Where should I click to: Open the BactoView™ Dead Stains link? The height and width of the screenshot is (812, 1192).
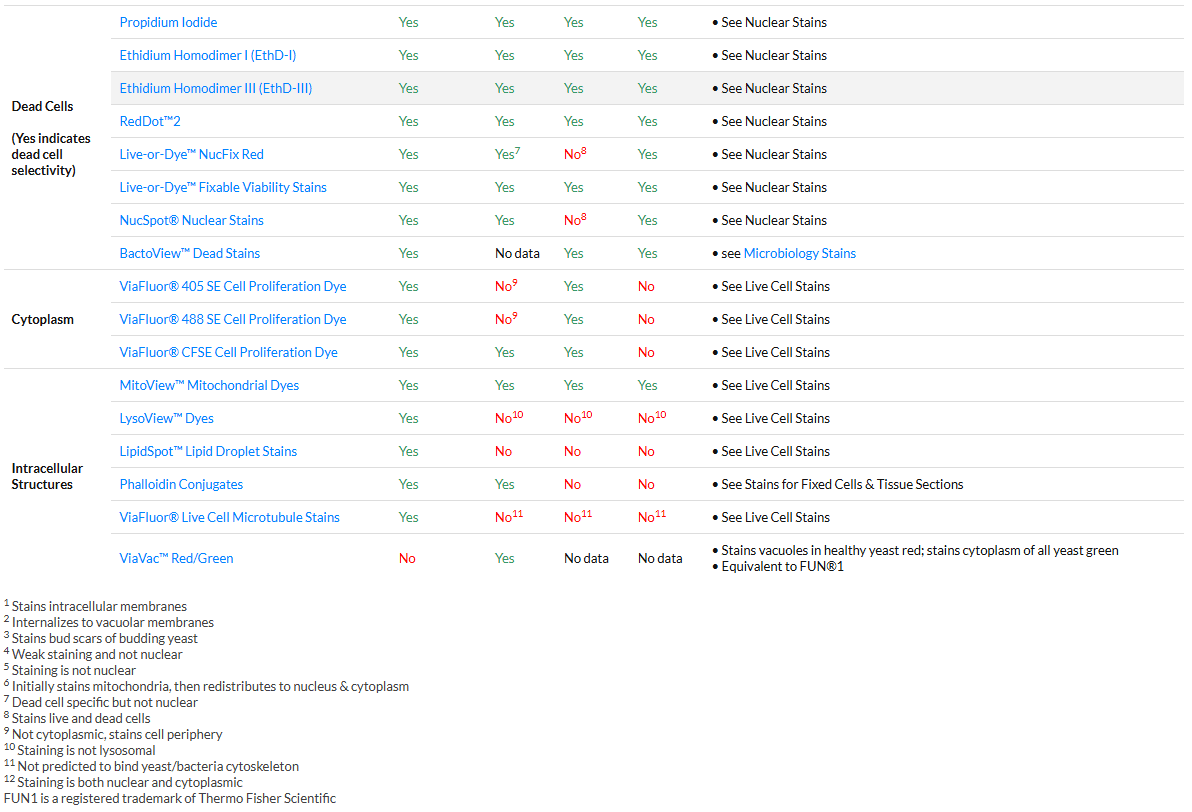pos(189,253)
